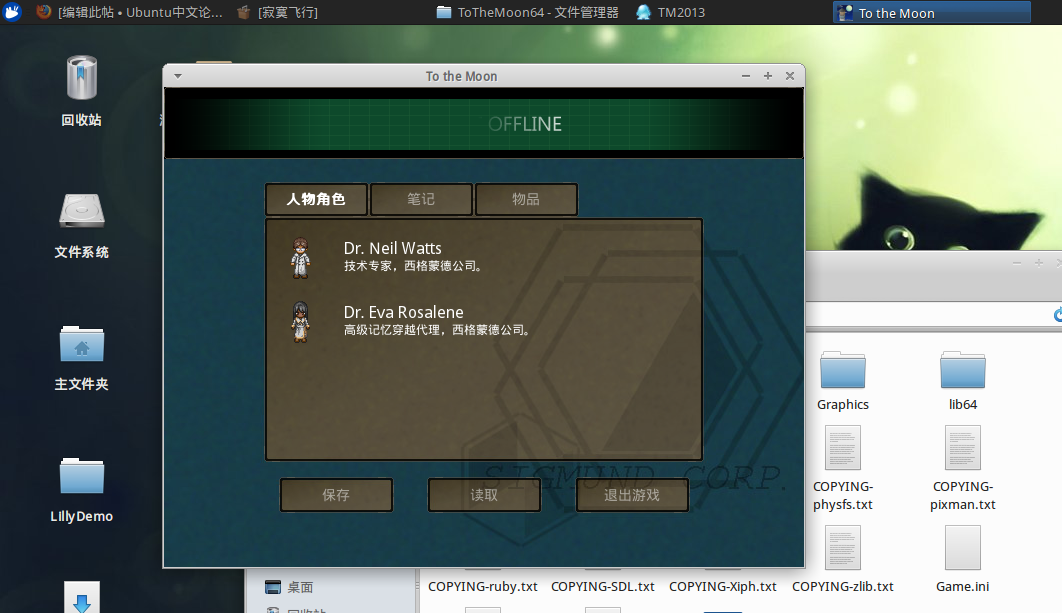Switch to the [寂寞飞行] taskbar window
Image resolution: width=1062 pixels, height=613 pixels.
pyautogui.click(x=277, y=12)
